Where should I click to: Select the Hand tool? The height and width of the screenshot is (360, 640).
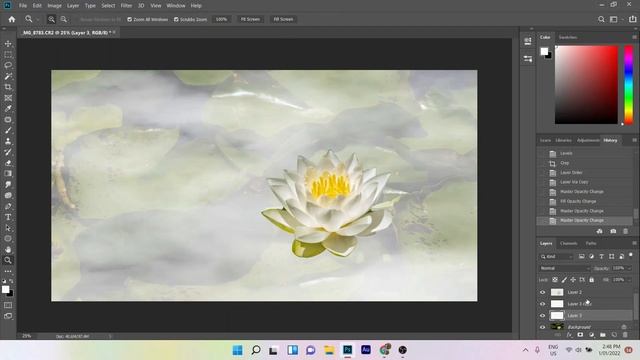tap(8, 249)
